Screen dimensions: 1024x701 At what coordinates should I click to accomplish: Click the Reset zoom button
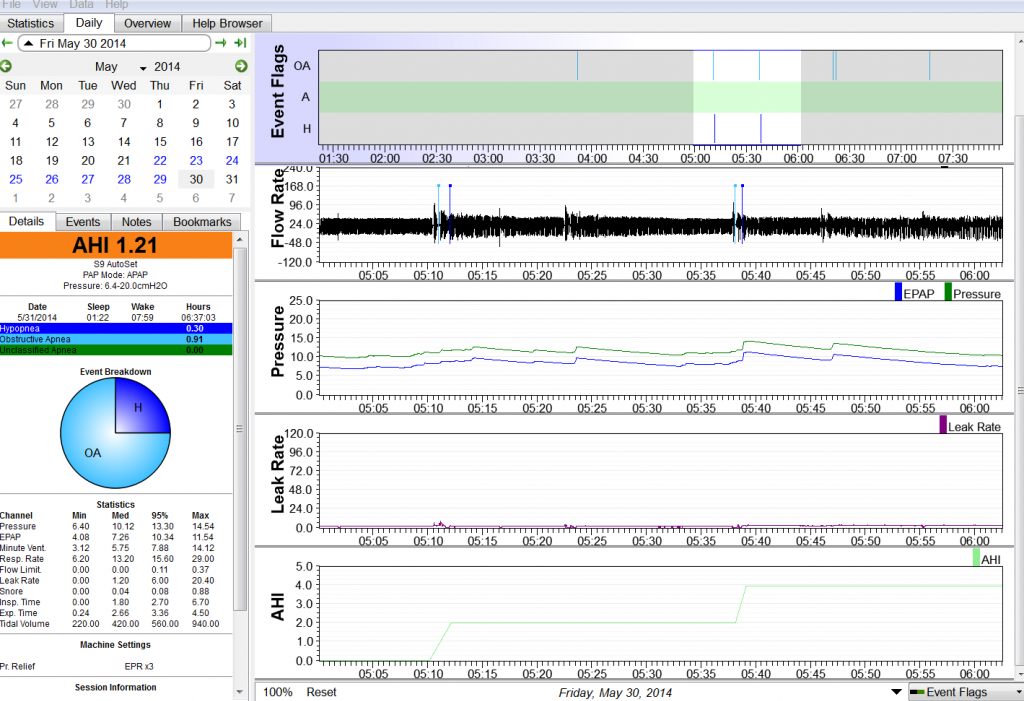[x=321, y=692]
